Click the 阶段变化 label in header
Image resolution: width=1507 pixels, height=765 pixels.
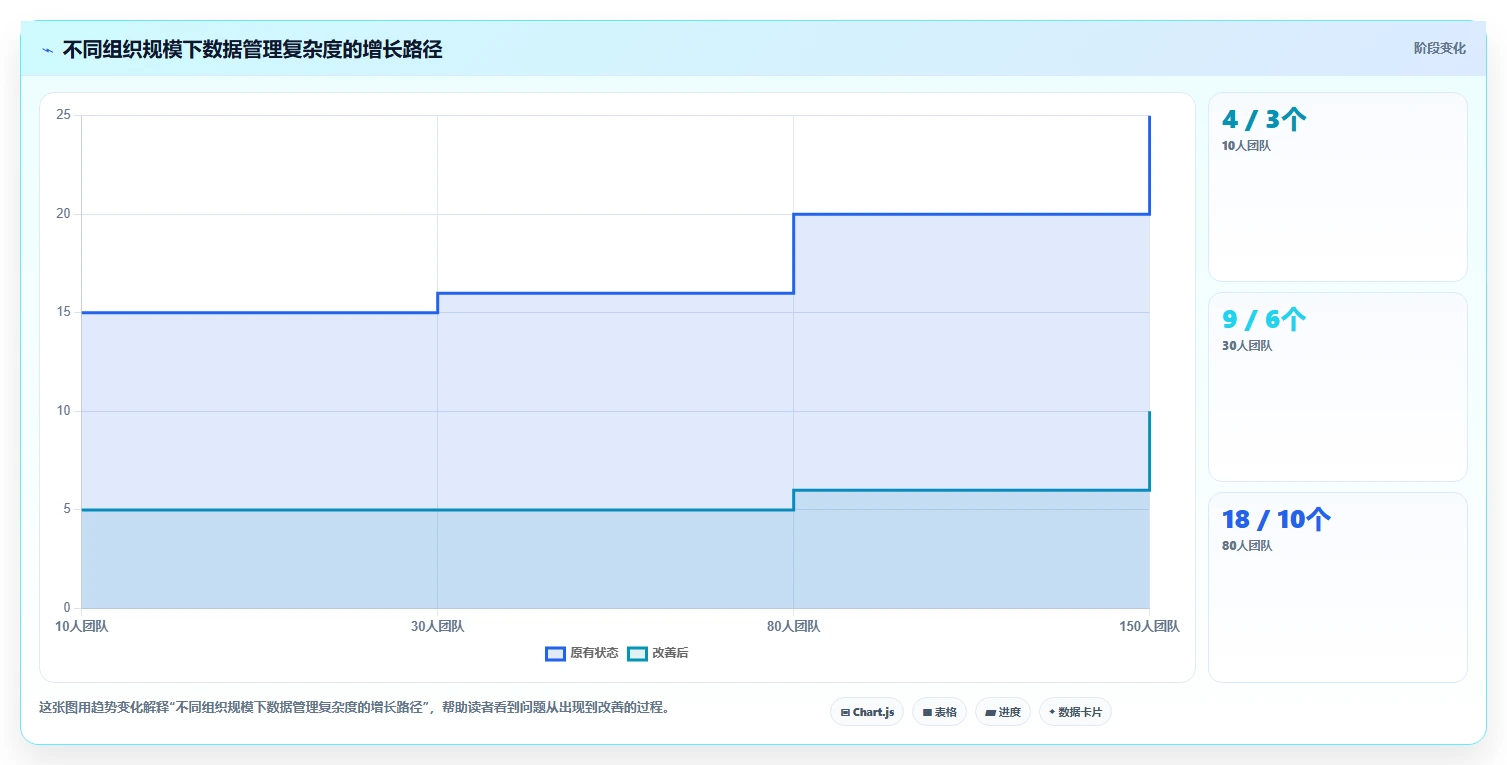pyautogui.click(x=1440, y=48)
